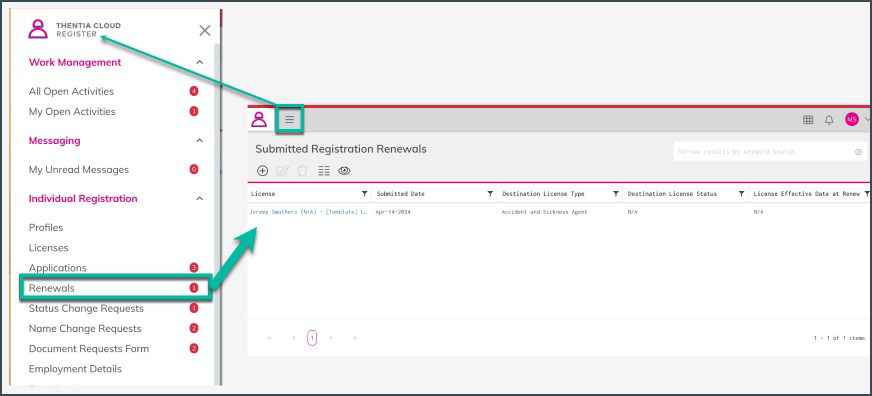Close the Thentia Cloud side menu
872x396 pixels.
pyautogui.click(x=205, y=31)
